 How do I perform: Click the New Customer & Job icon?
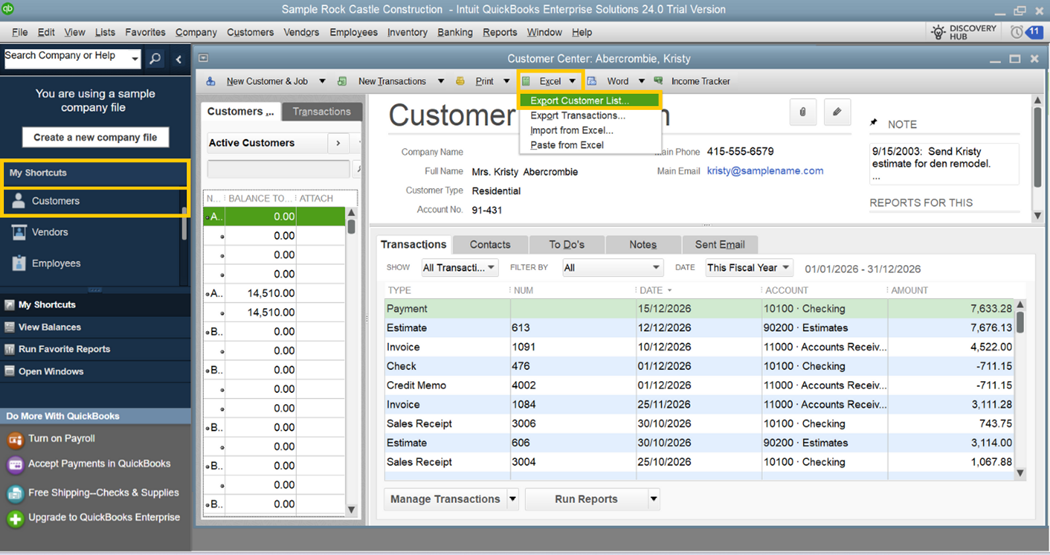(x=211, y=81)
